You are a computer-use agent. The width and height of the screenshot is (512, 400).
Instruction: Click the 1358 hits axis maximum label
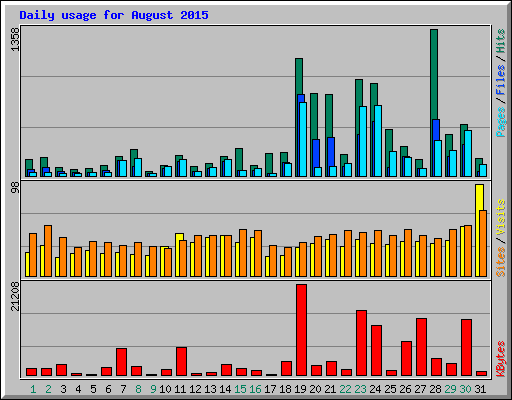click(x=15, y=39)
